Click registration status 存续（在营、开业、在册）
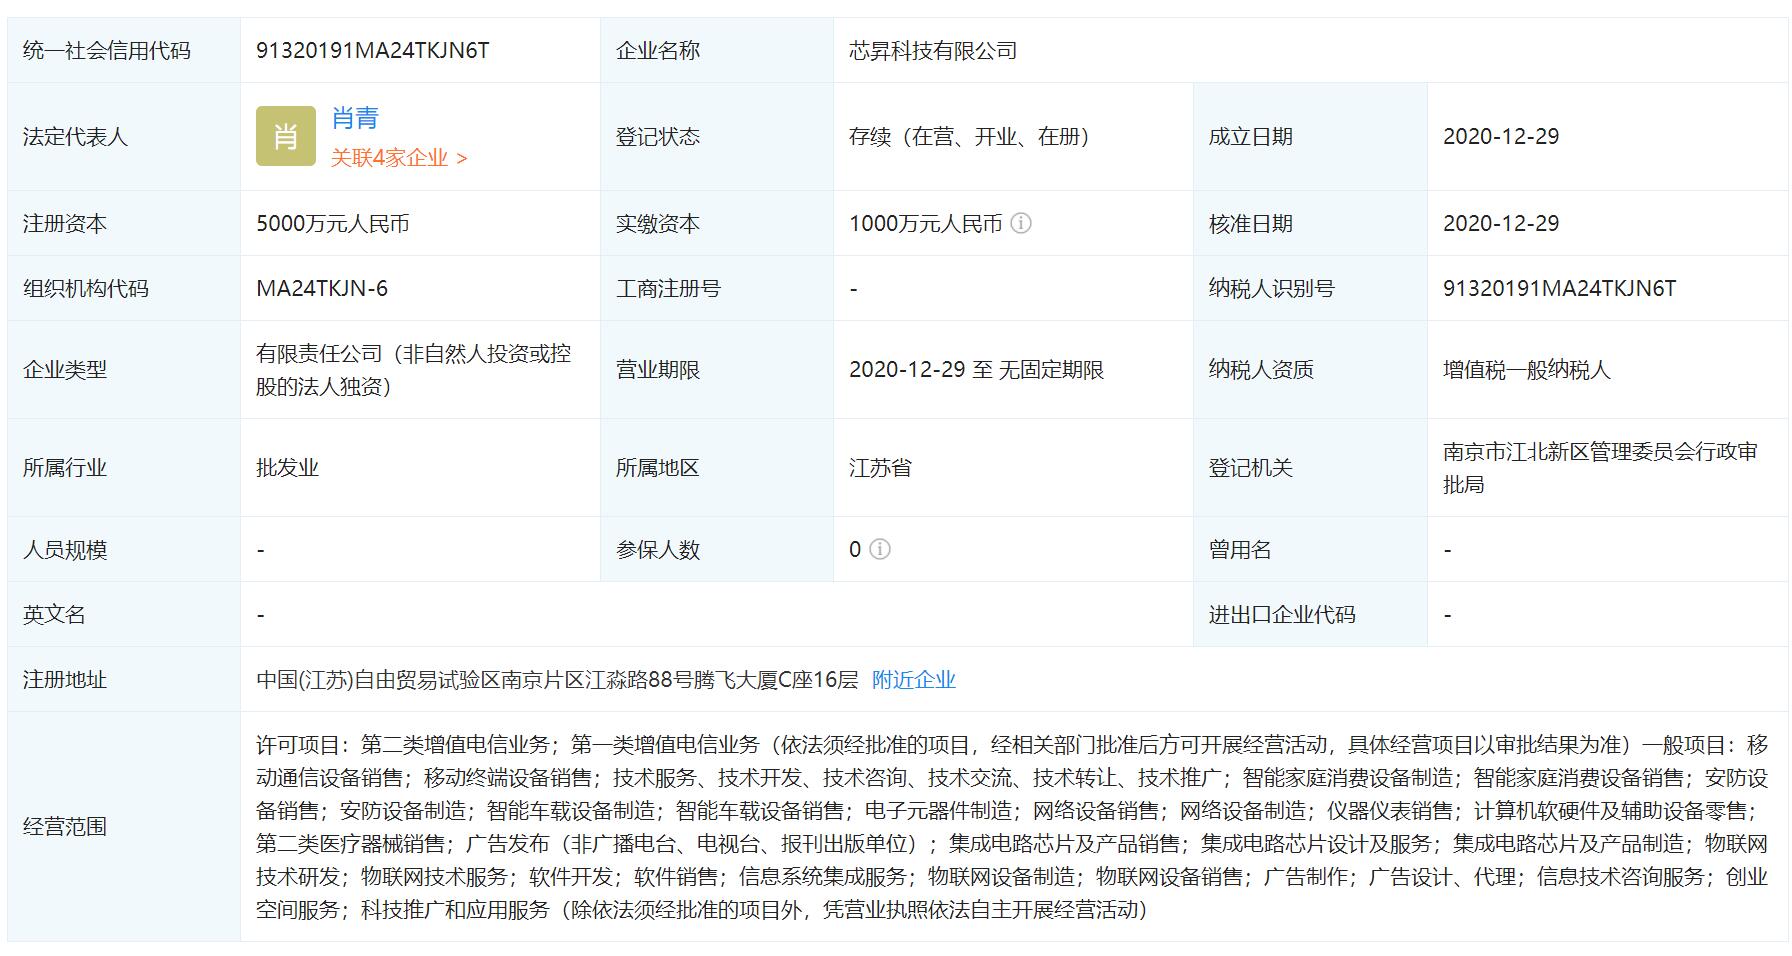Viewport: 1792px width, 956px height. click(x=969, y=137)
